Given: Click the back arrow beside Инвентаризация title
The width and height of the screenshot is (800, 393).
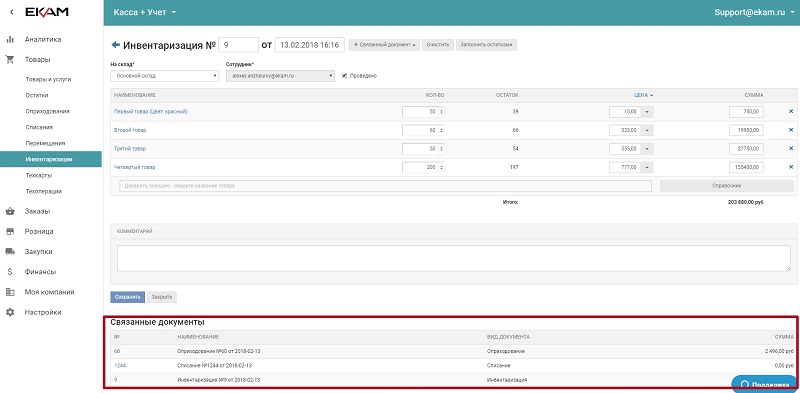Looking at the screenshot, I should 115,45.
